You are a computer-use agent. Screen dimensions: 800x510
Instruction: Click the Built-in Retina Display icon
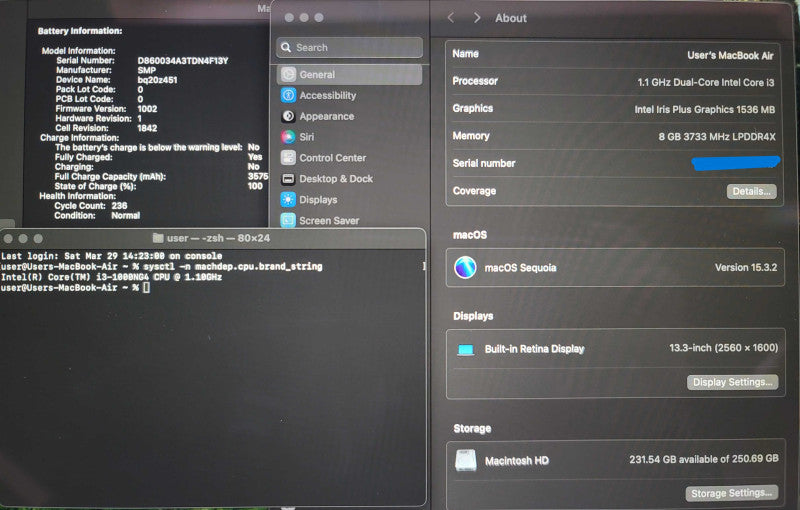465,349
